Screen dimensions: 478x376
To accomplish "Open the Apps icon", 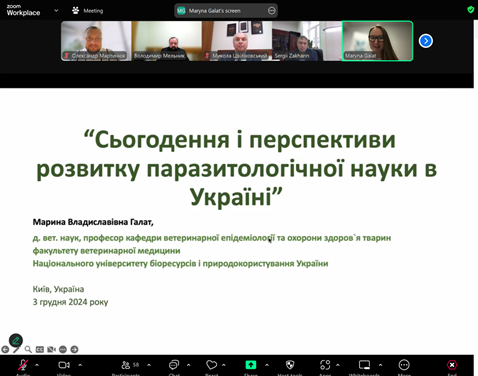I will click(x=325, y=365).
